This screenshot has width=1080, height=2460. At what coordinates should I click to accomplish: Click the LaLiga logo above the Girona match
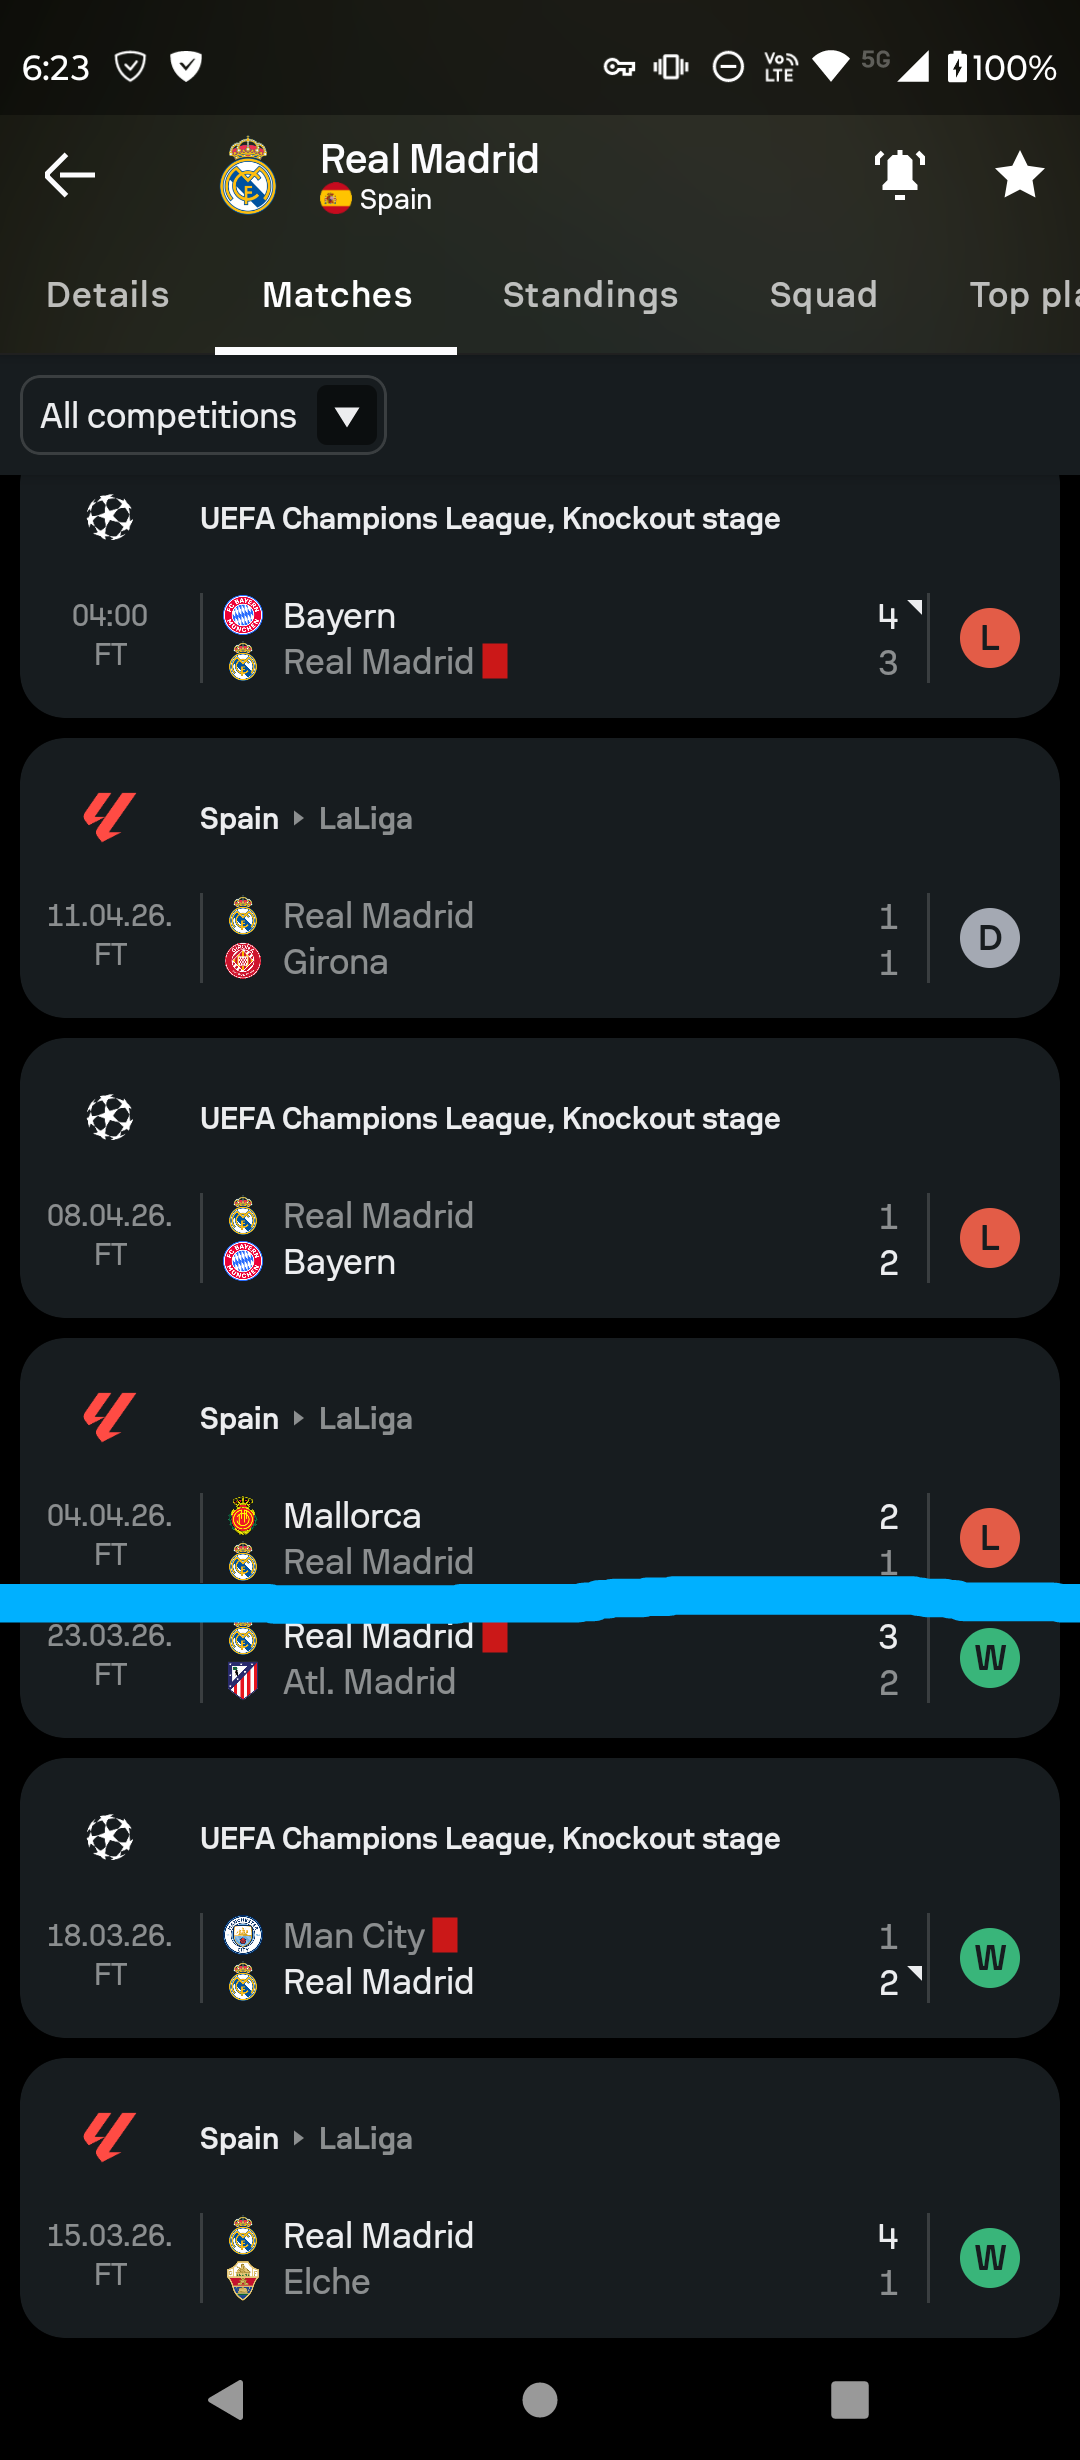coord(109,818)
